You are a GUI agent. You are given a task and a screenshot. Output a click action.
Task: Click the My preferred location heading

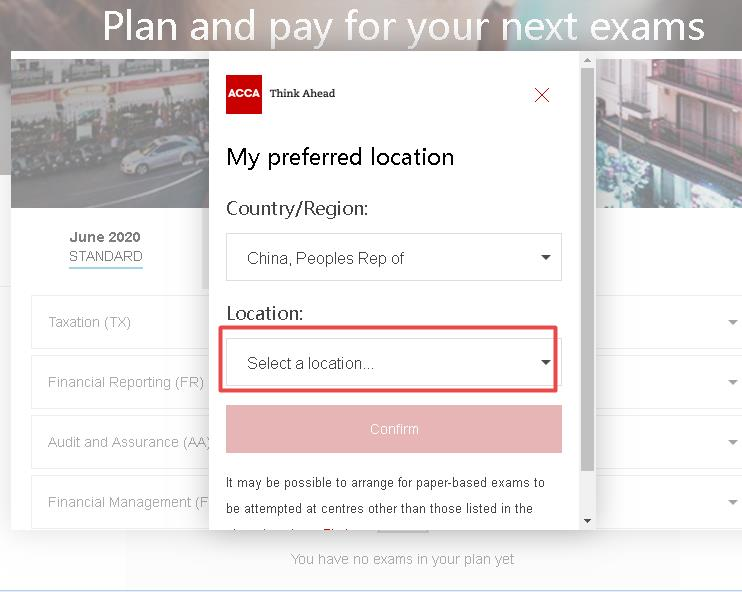tap(340, 157)
